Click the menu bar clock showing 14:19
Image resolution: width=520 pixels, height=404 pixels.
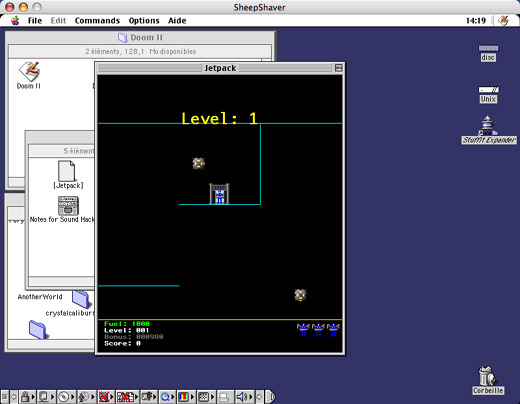click(x=476, y=21)
